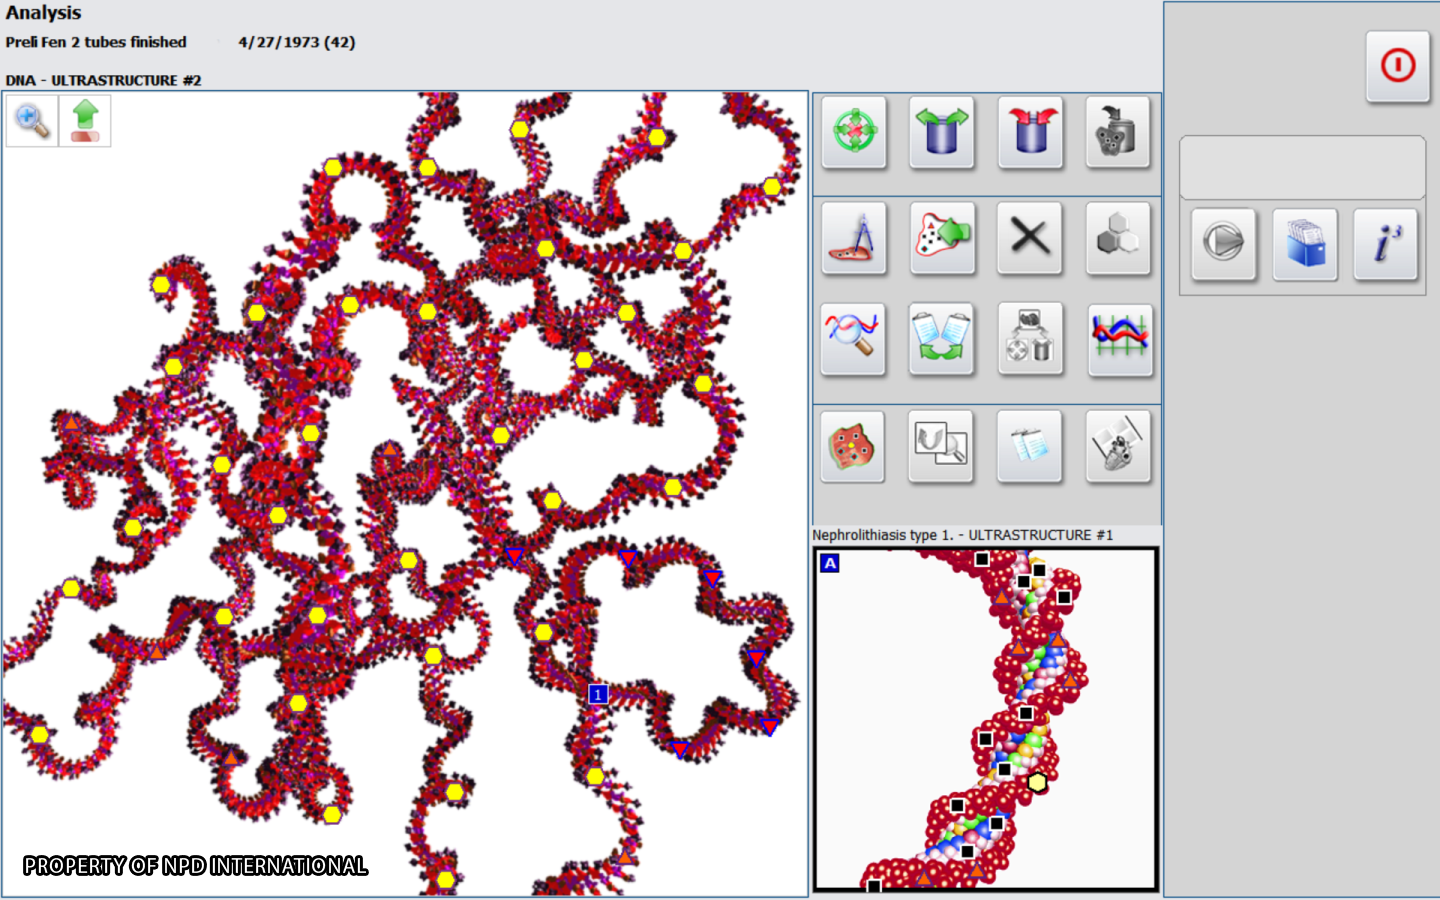
Task: Open the clipboard exchange tool
Action: 941,340
